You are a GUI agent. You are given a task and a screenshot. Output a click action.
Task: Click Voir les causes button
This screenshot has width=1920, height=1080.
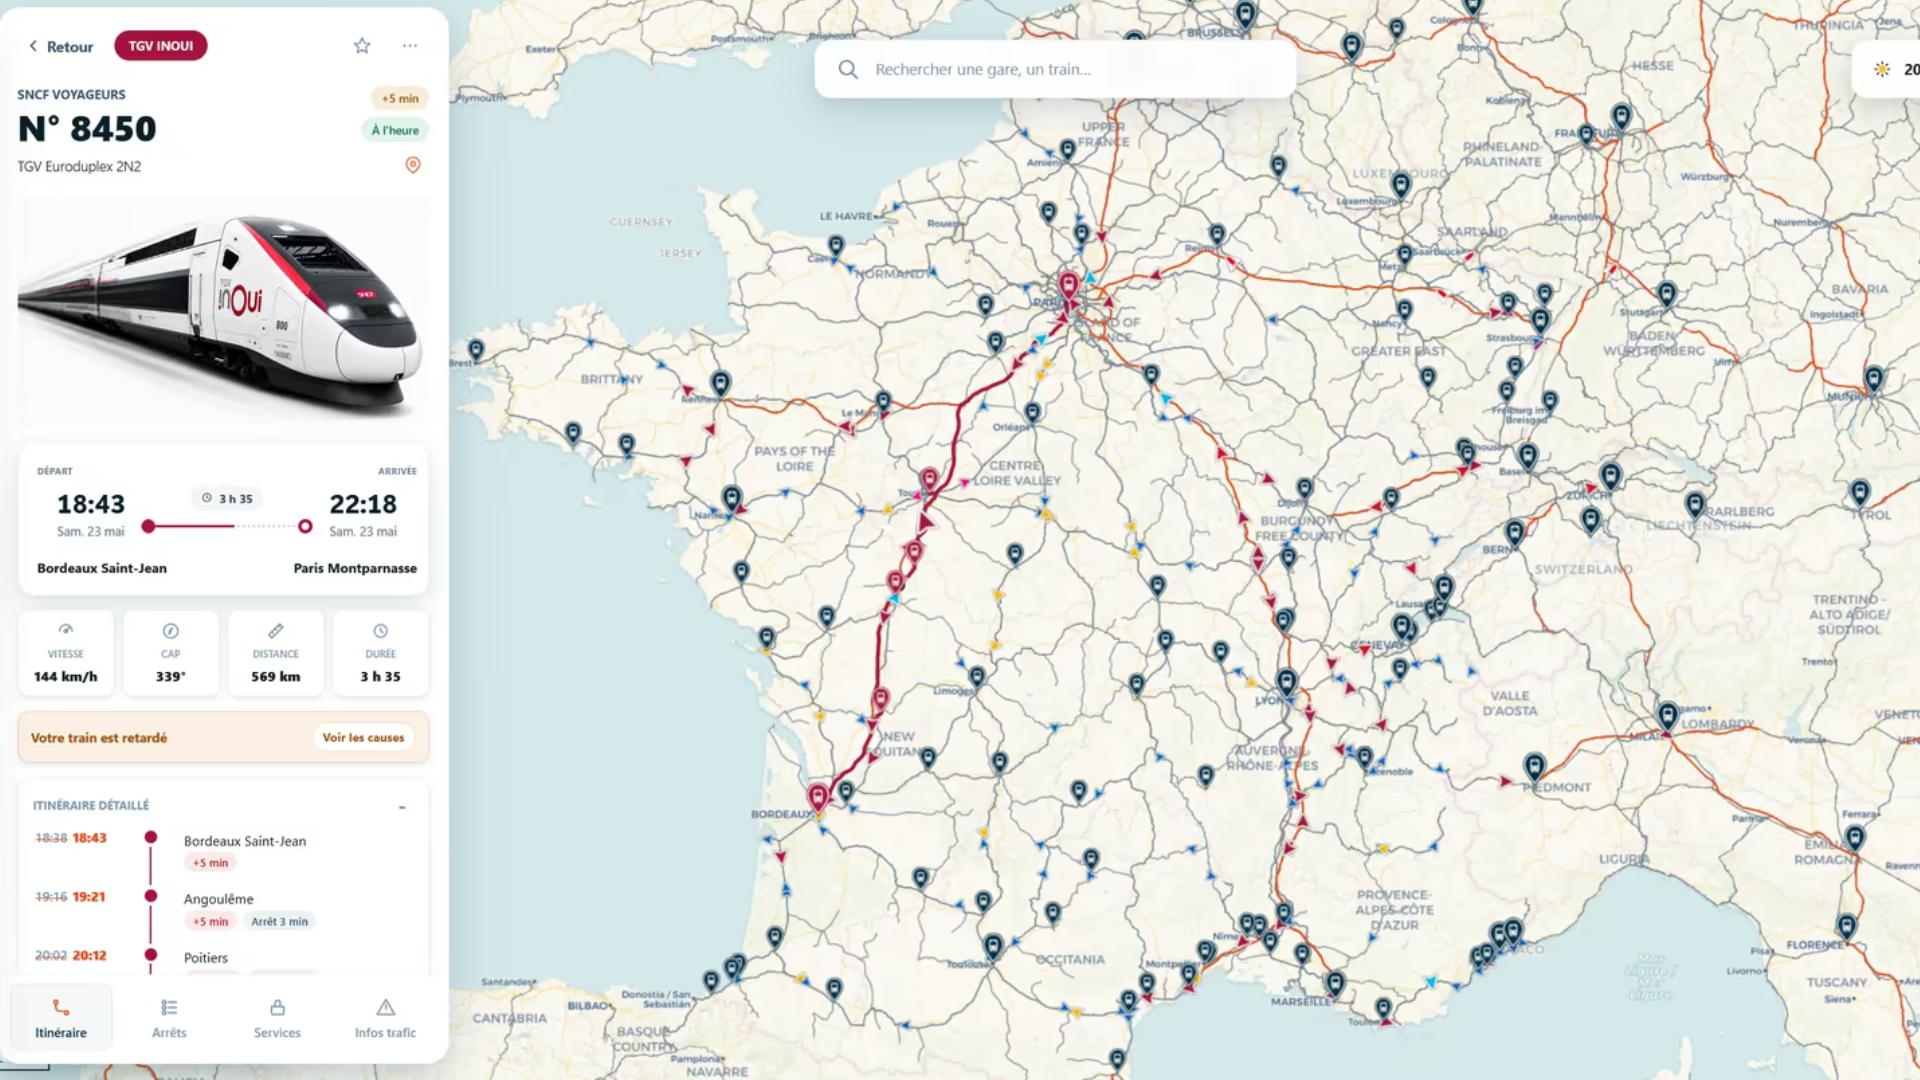pyautogui.click(x=363, y=738)
